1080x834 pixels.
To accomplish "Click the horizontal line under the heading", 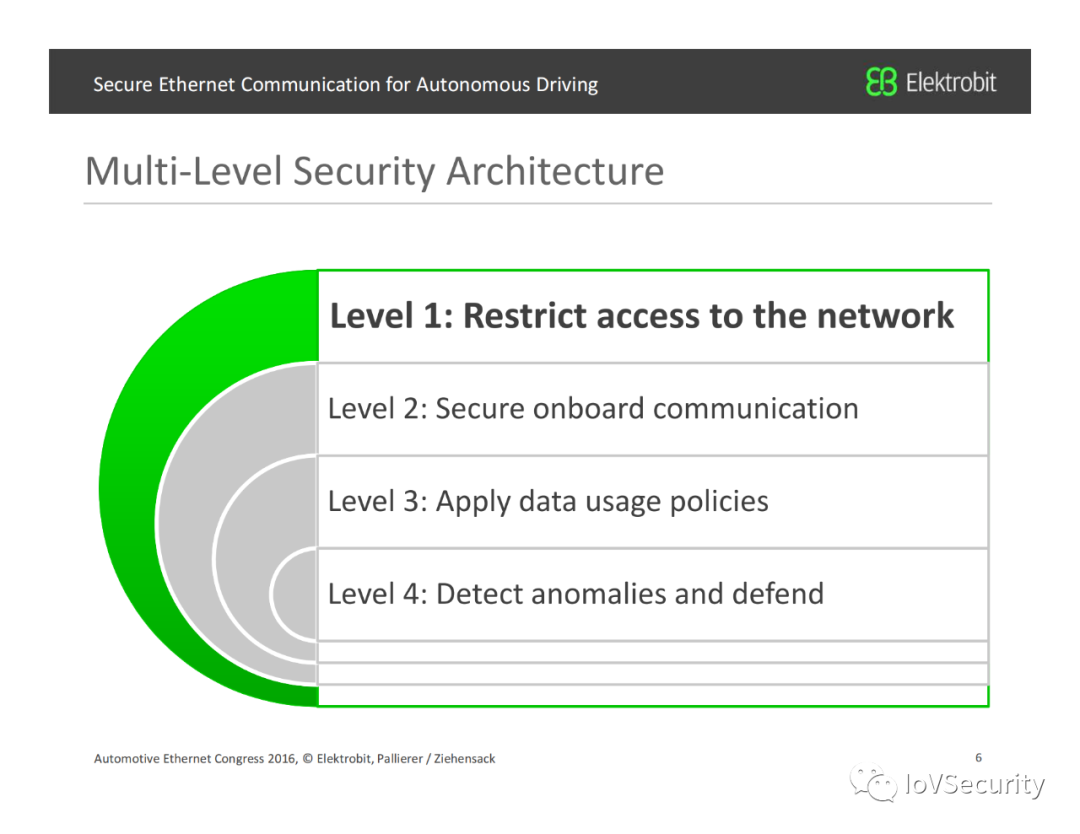I will click(538, 203).
